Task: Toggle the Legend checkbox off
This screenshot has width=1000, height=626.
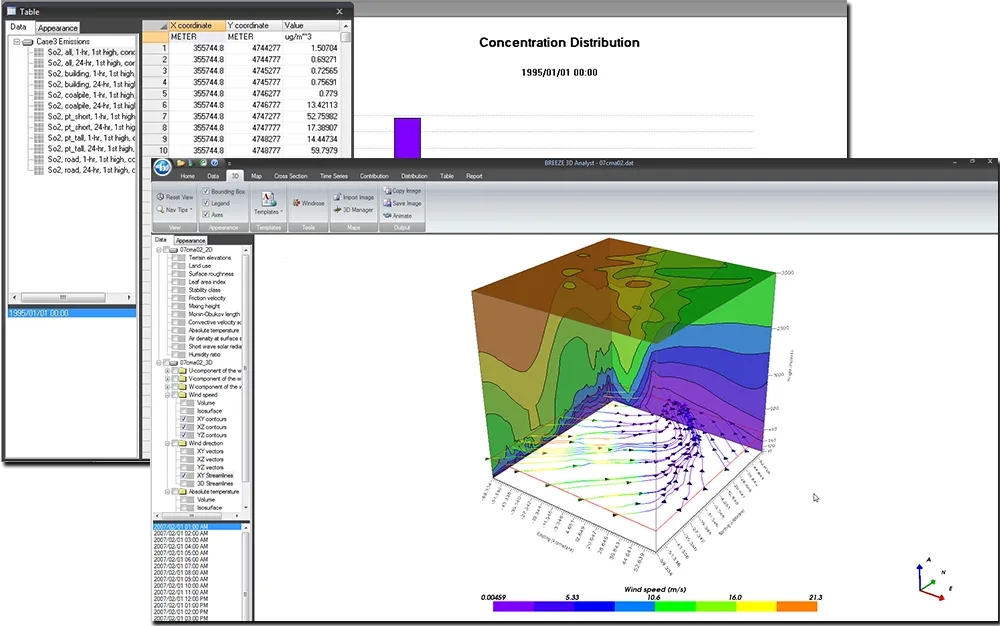Action: click(206, 203)
